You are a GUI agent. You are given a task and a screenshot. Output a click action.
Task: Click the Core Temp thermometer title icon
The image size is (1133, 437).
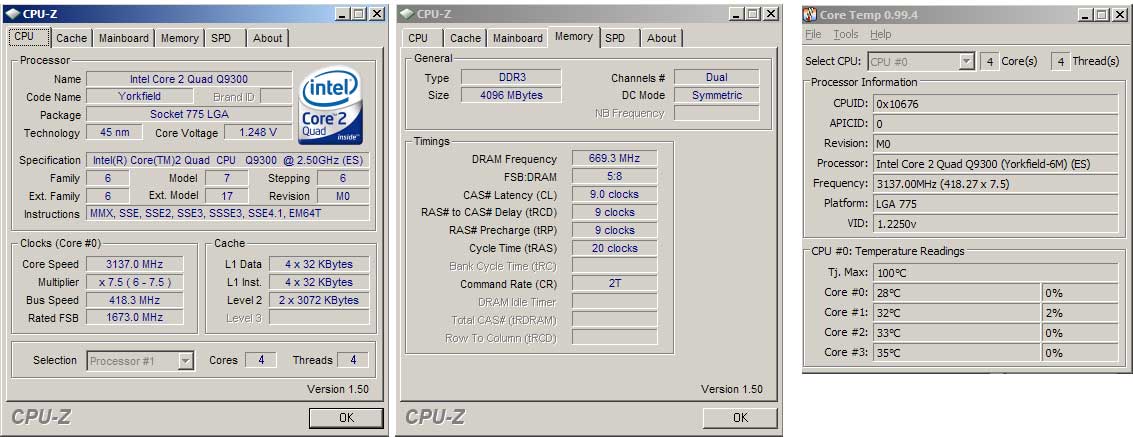click(811, 14)
